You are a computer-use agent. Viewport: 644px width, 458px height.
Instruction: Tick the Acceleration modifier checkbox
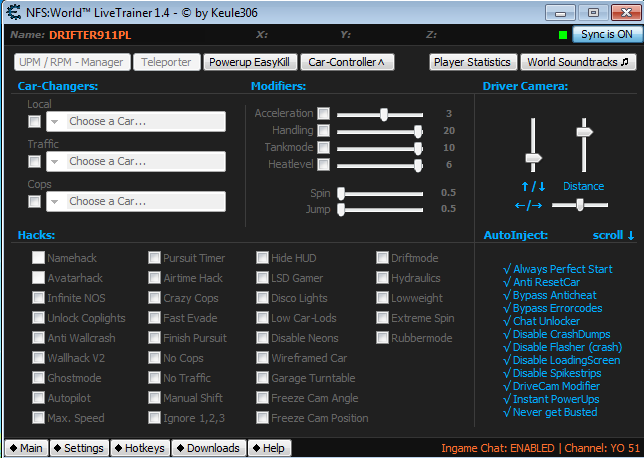[x=324, y=113]
